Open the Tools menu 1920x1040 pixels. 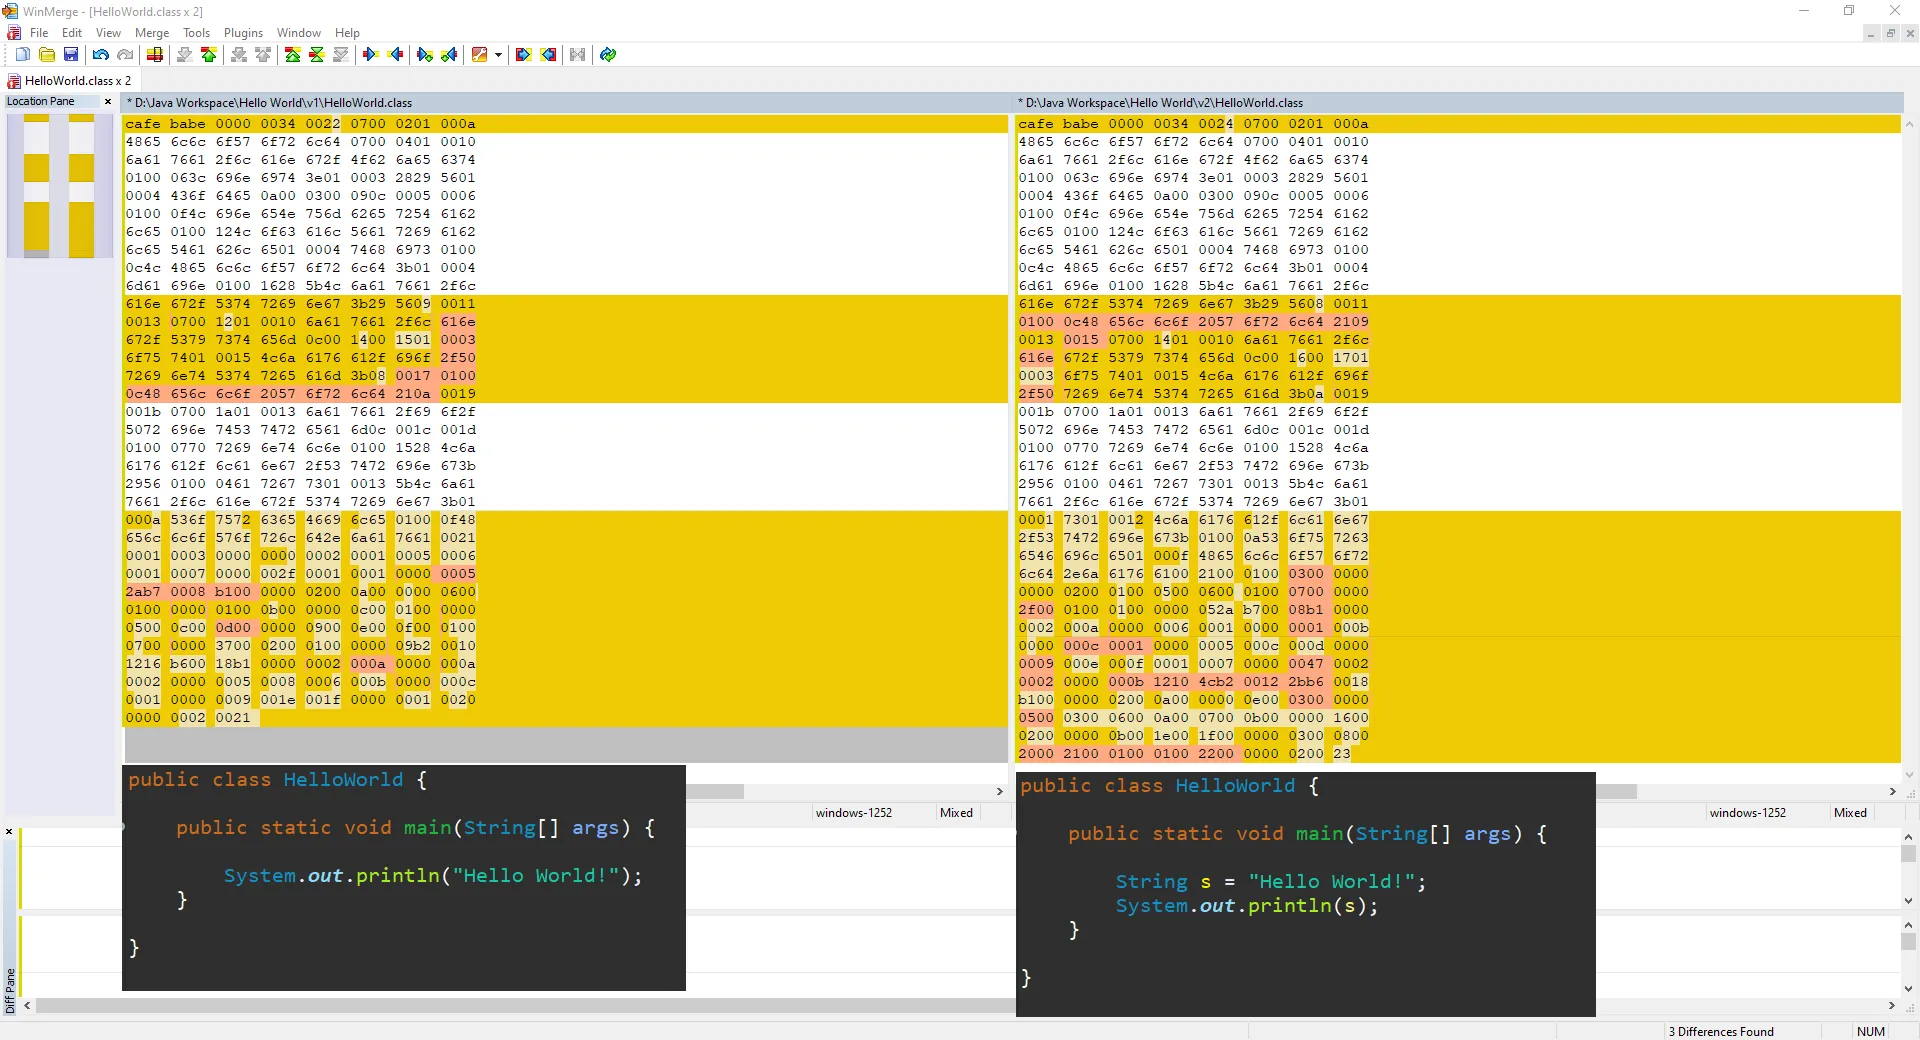coord(196,33)
